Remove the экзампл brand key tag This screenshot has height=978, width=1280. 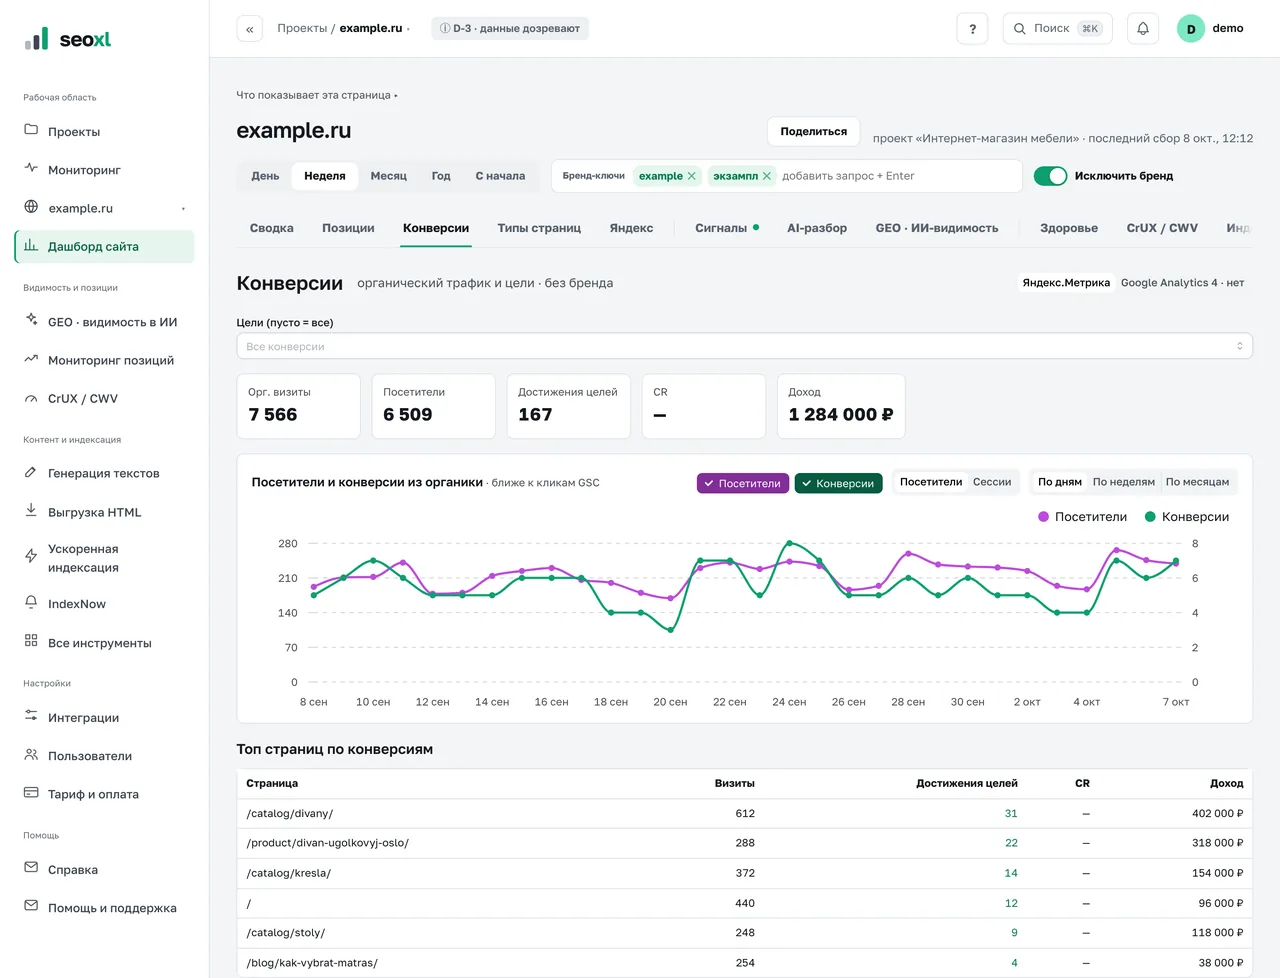point(767,176)
